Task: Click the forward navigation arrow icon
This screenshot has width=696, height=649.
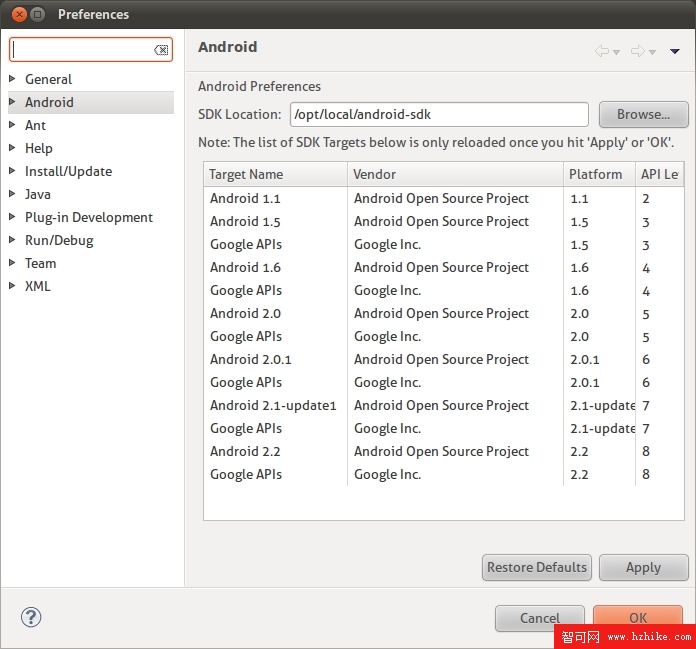Action: coord(638,51)
